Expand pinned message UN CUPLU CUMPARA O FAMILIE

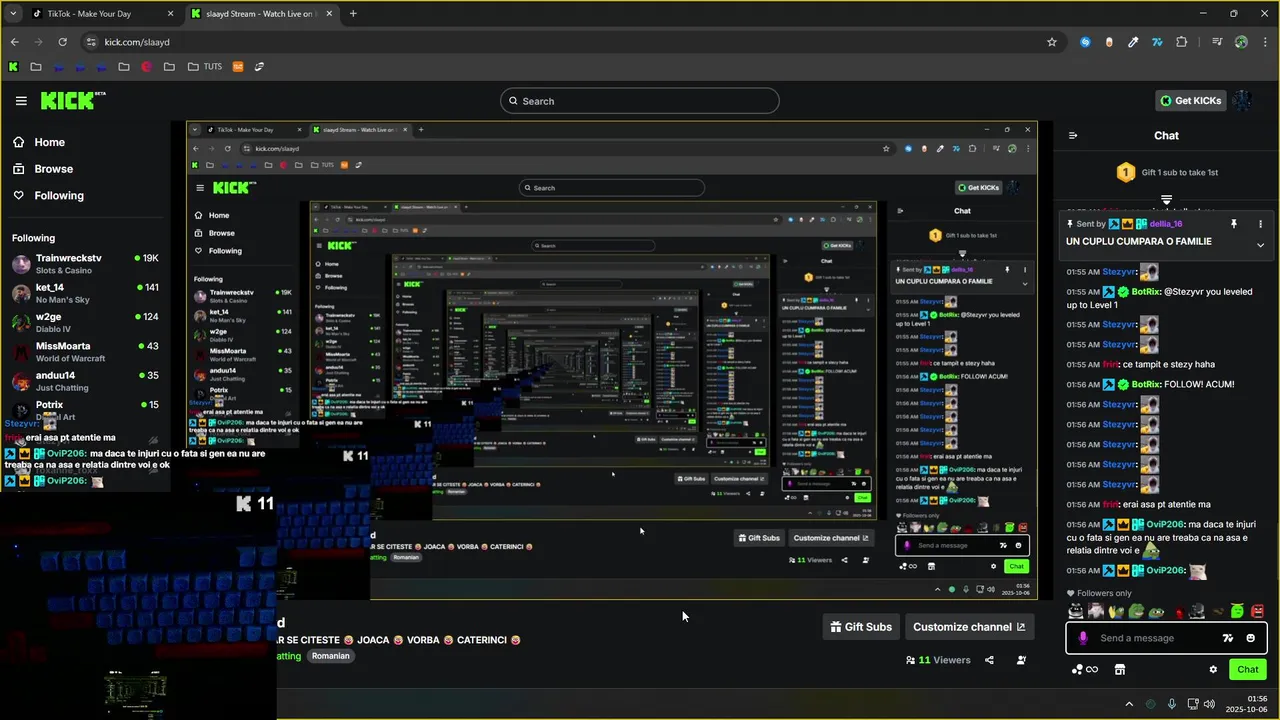tap(1260, 245)
